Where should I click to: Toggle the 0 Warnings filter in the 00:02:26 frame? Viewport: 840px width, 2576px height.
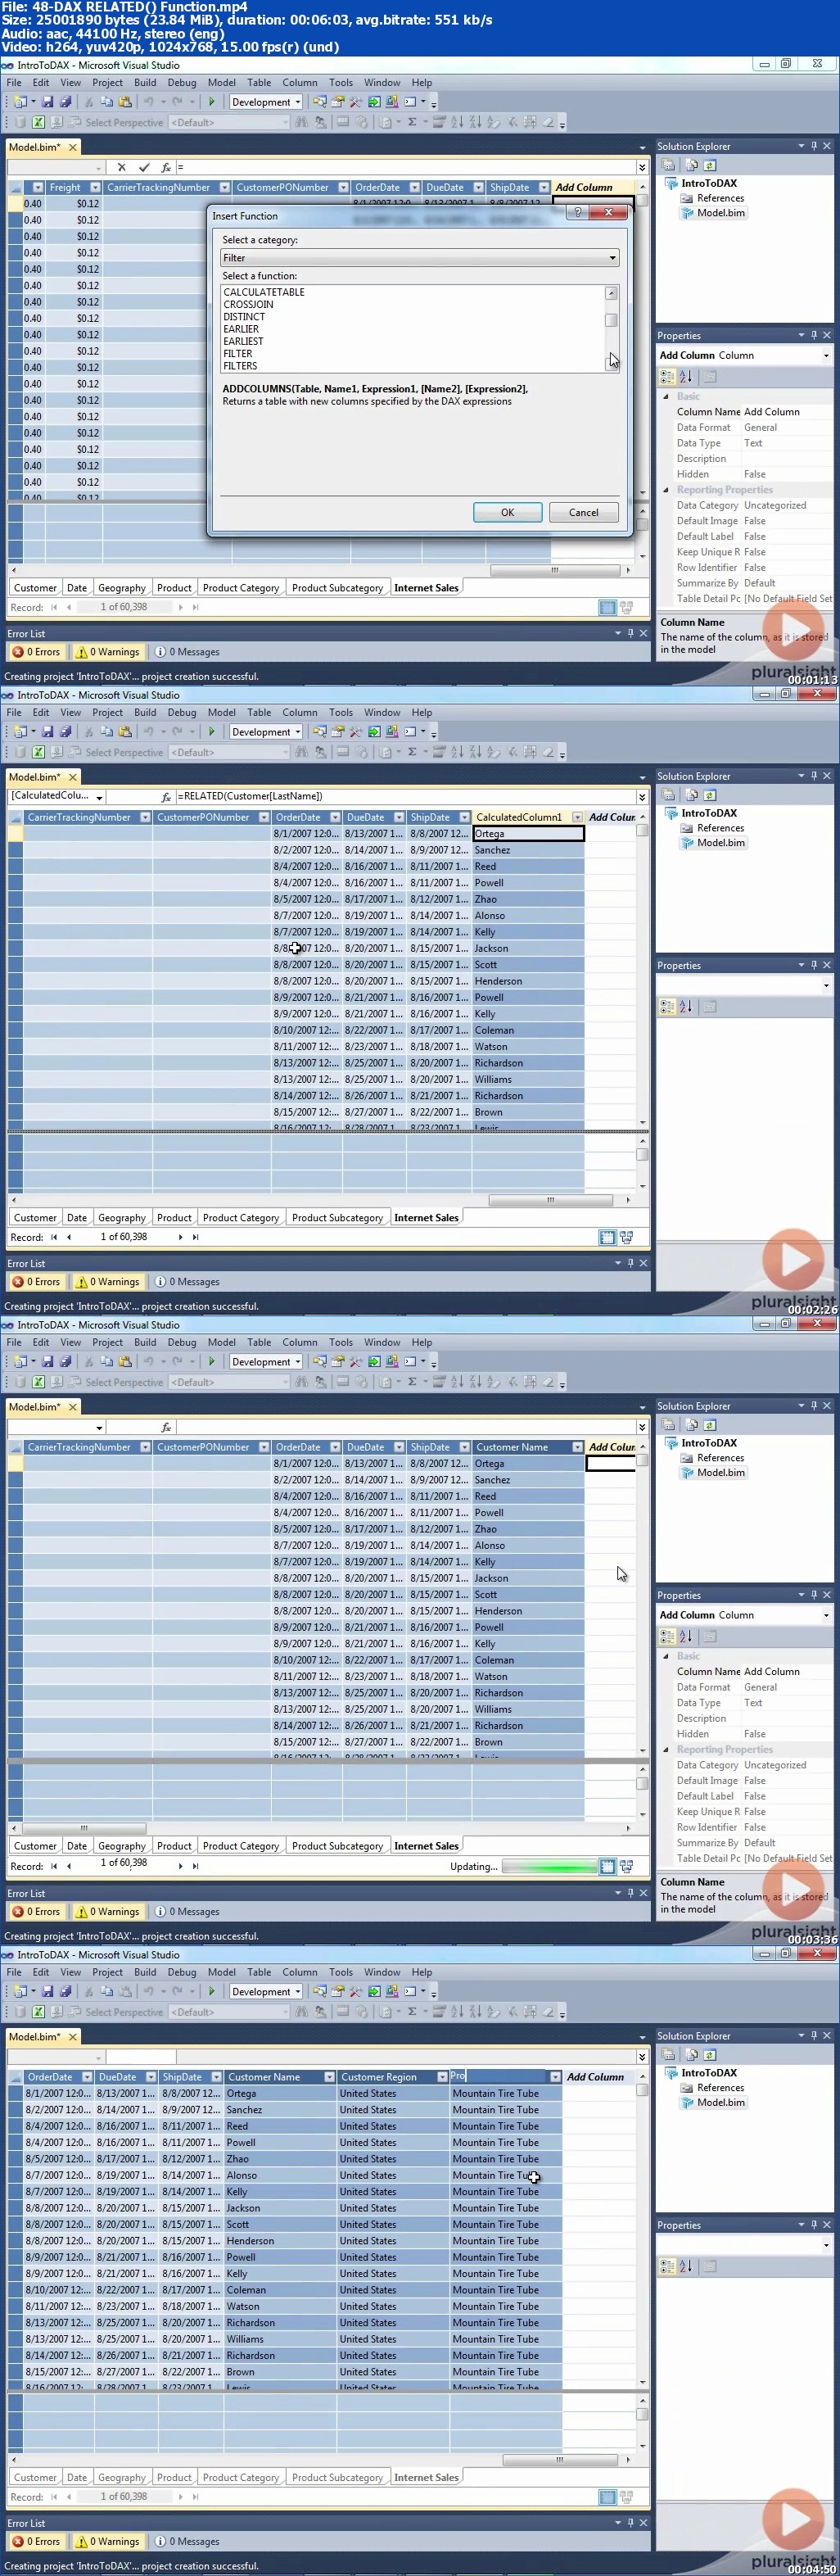pos(108,1282)
